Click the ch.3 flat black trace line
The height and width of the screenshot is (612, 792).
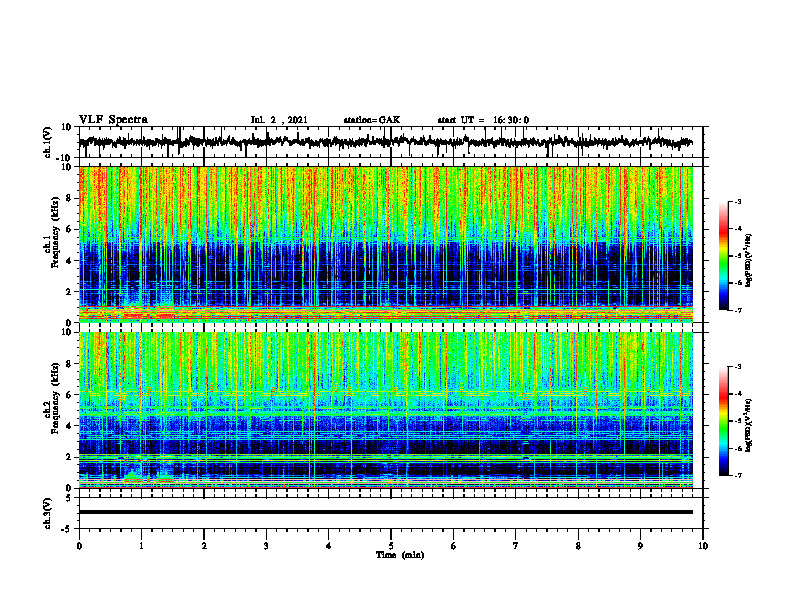(386, 512)
